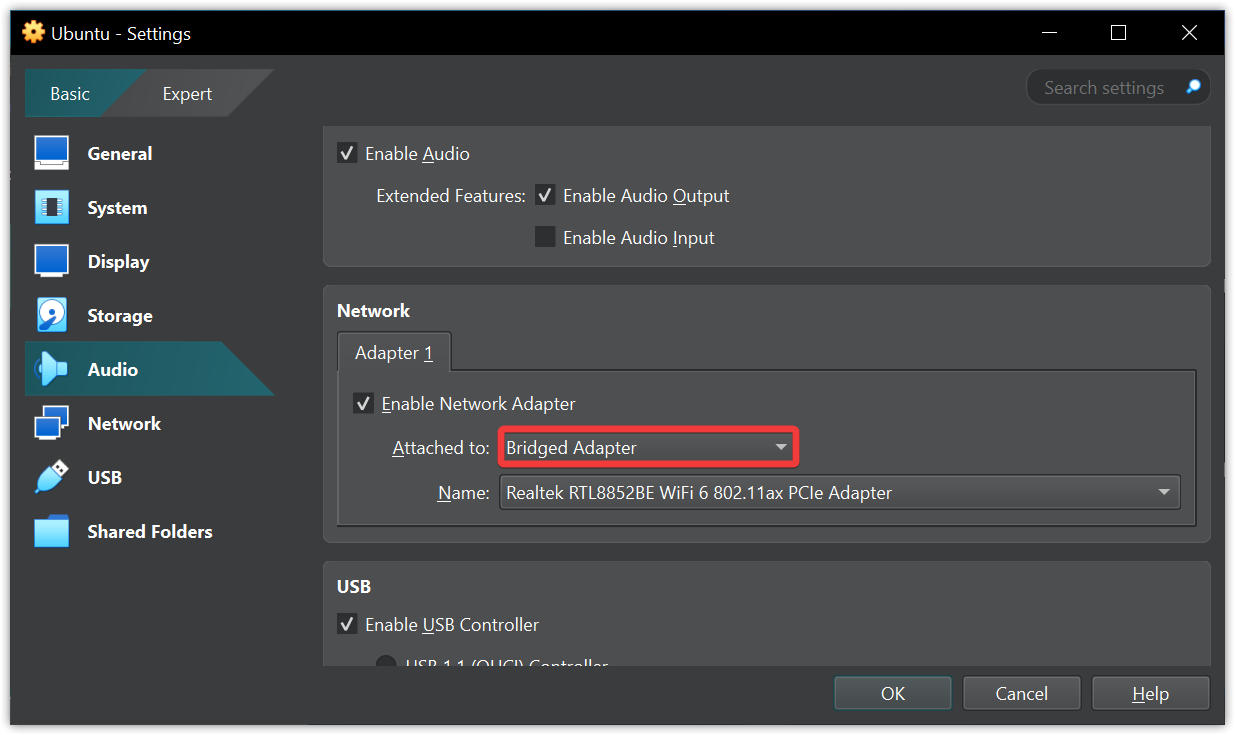Switch to the Basic mode tab
The height and width of the screenshot is (735, 1235).
(70, 94)
